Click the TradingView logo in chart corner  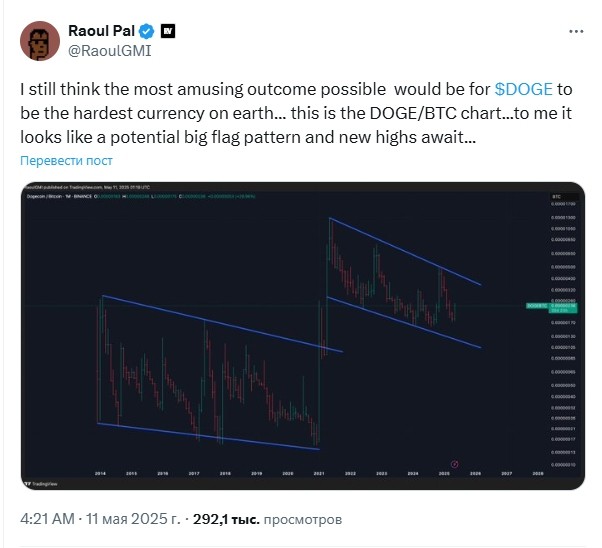tap(39, 482)
